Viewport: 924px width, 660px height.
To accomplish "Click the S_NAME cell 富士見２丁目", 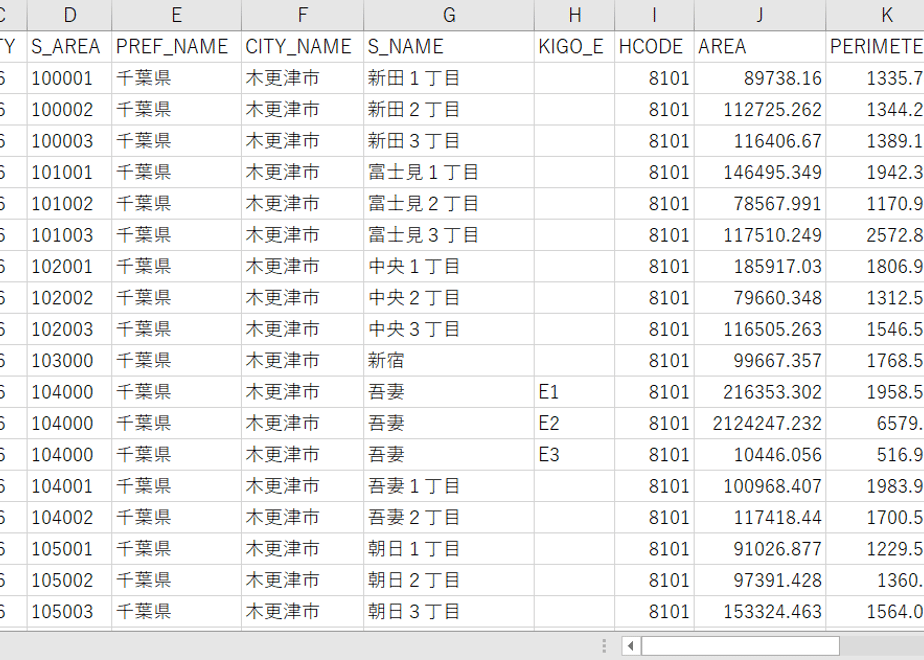I will pyautogui.click(x=449, y=204).
